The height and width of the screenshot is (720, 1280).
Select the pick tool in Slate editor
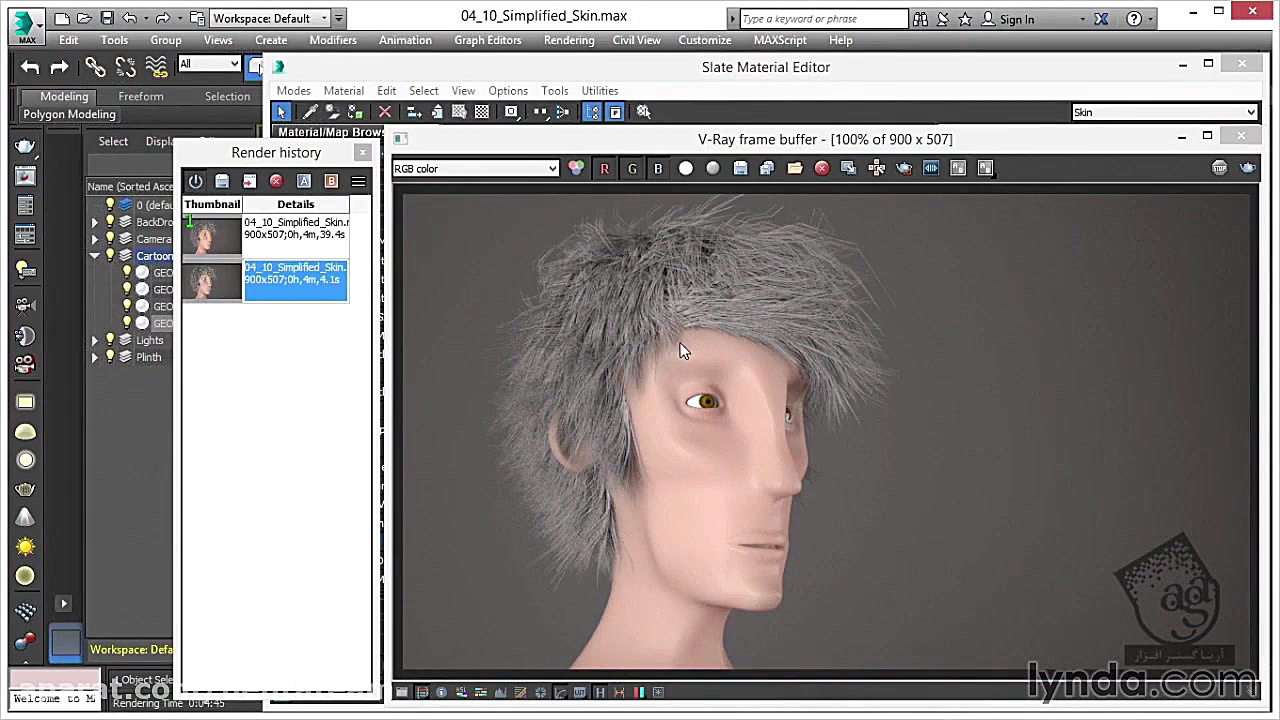point(282,112)
